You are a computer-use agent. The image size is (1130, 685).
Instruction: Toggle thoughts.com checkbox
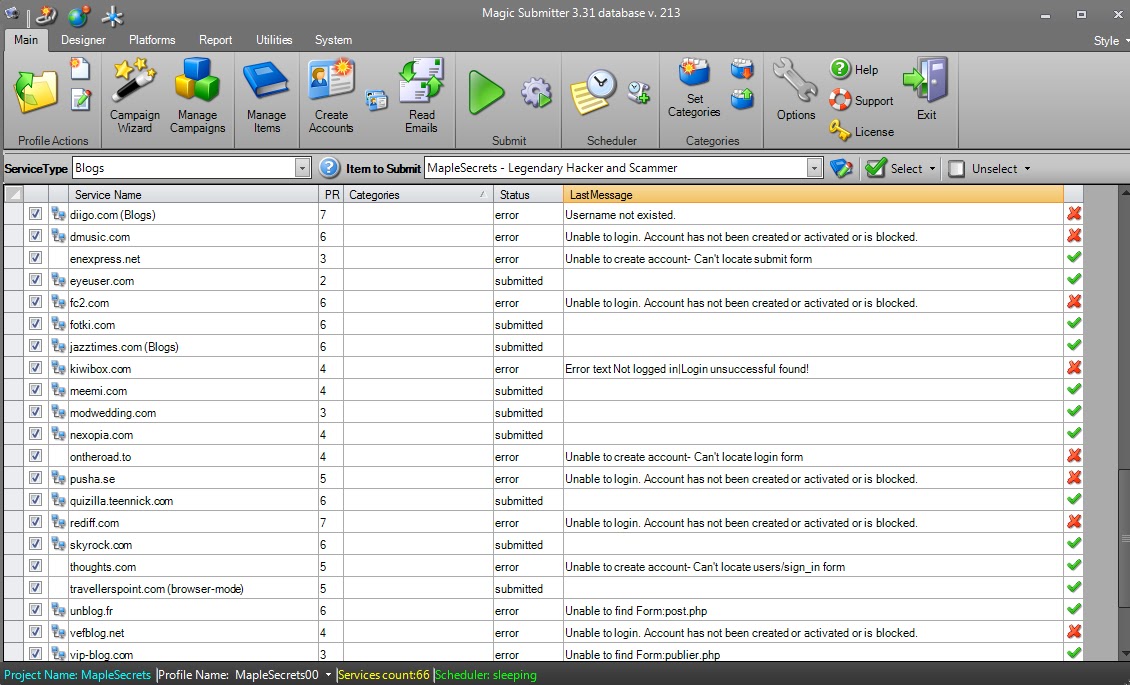pyautogui.click(x=35, y=565)
